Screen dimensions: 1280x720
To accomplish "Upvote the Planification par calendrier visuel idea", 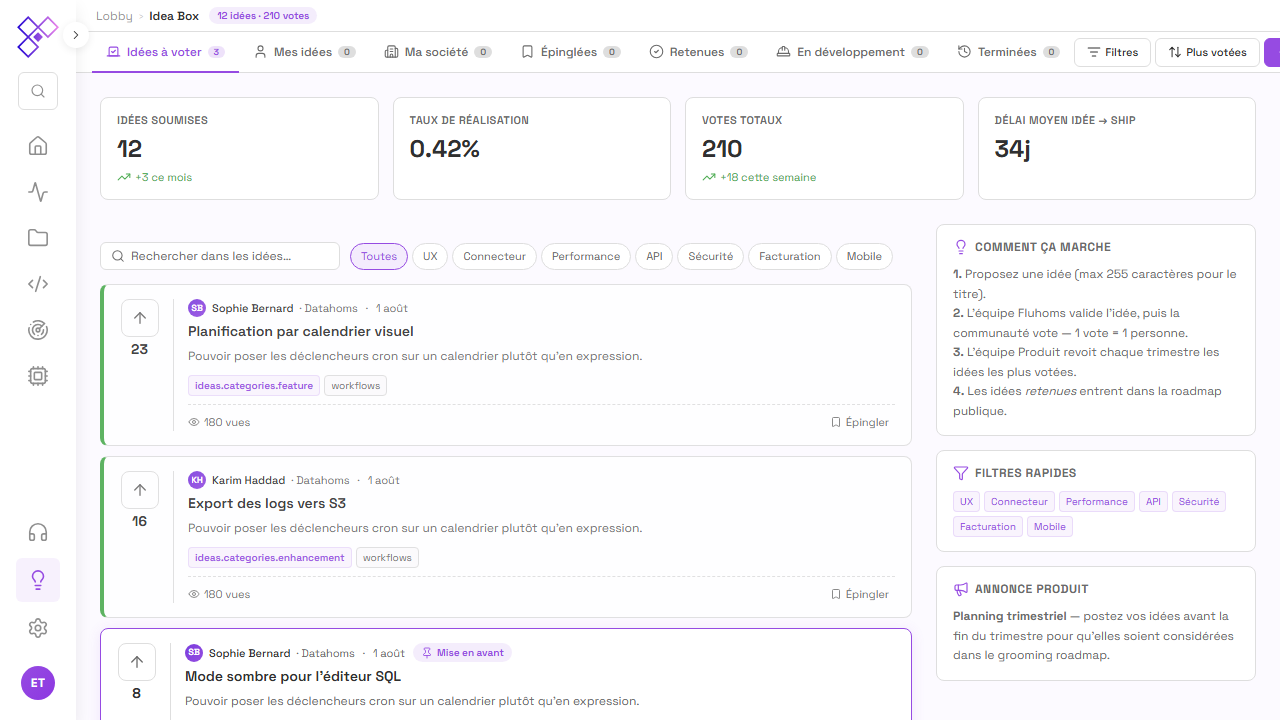I will (139, 318).
